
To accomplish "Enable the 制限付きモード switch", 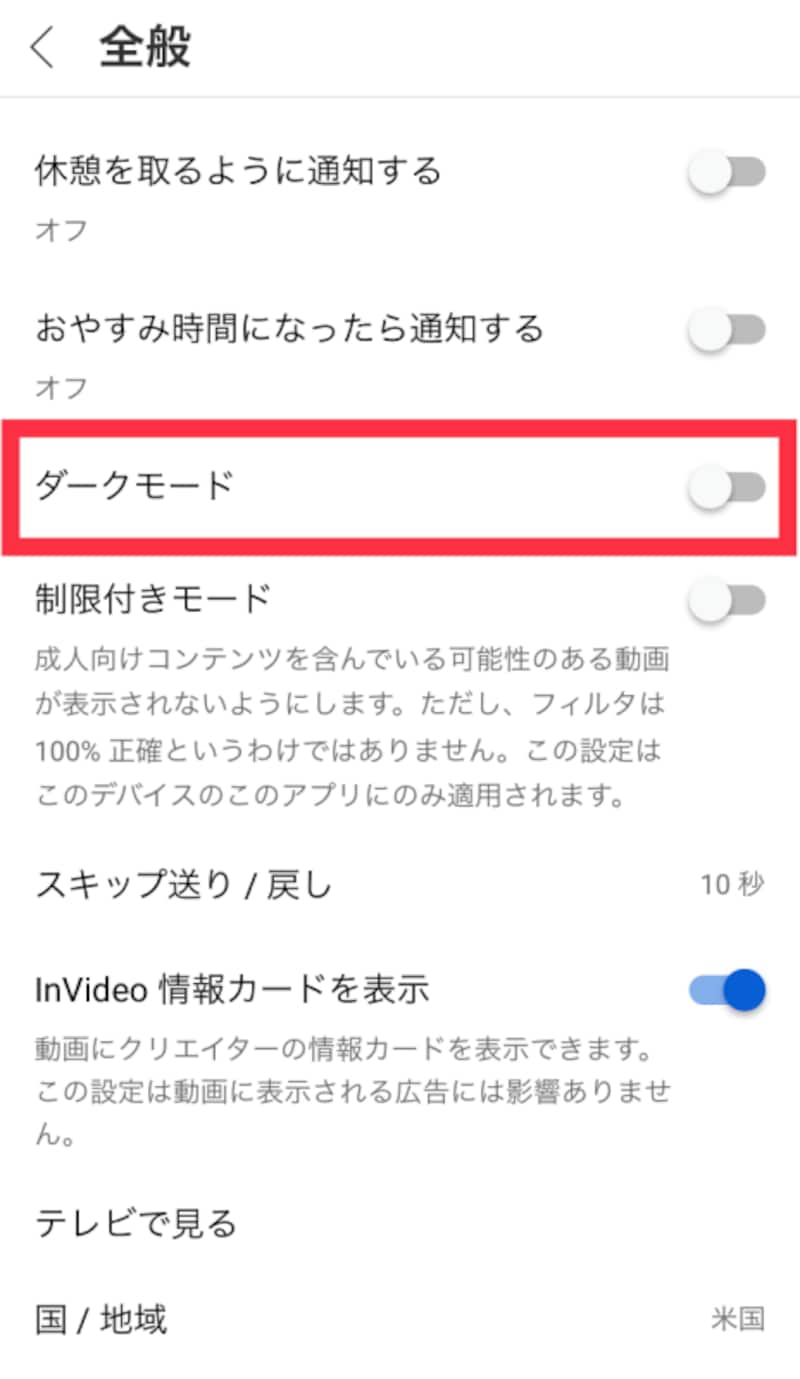I will 727,600.
